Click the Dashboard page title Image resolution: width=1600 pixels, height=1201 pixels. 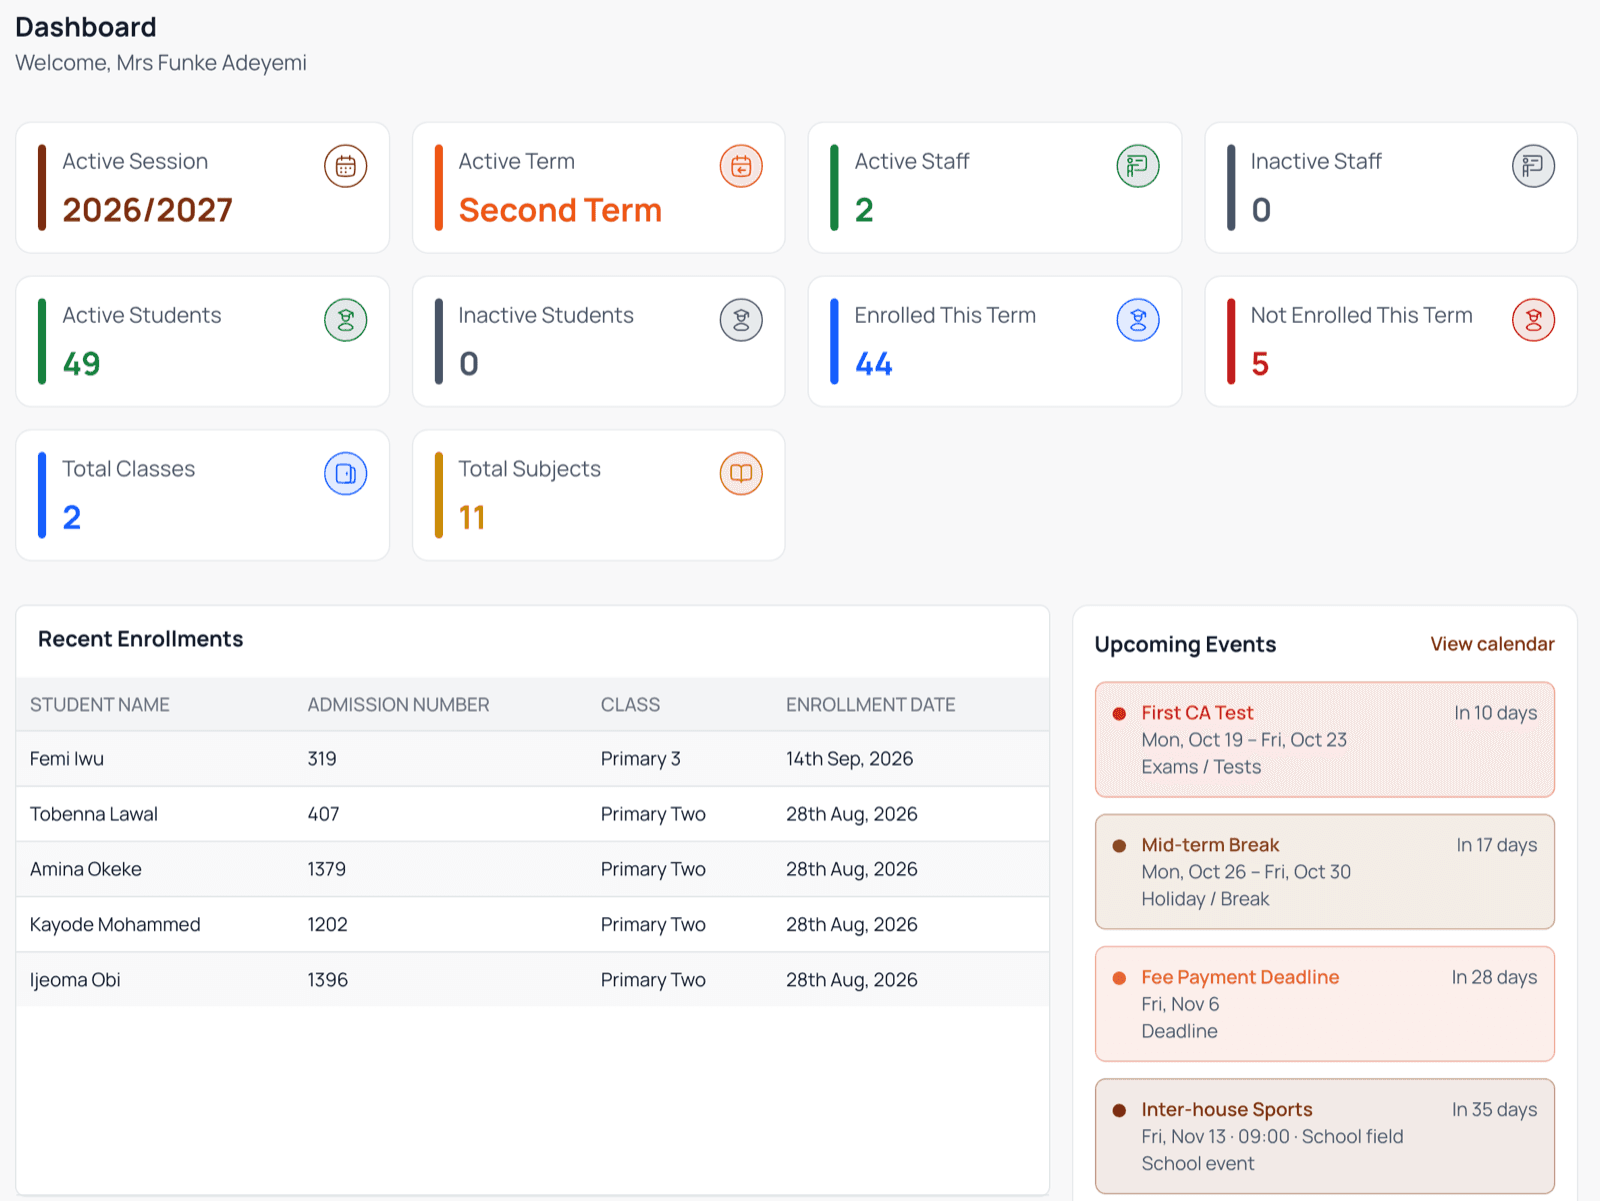click(86, 27)
